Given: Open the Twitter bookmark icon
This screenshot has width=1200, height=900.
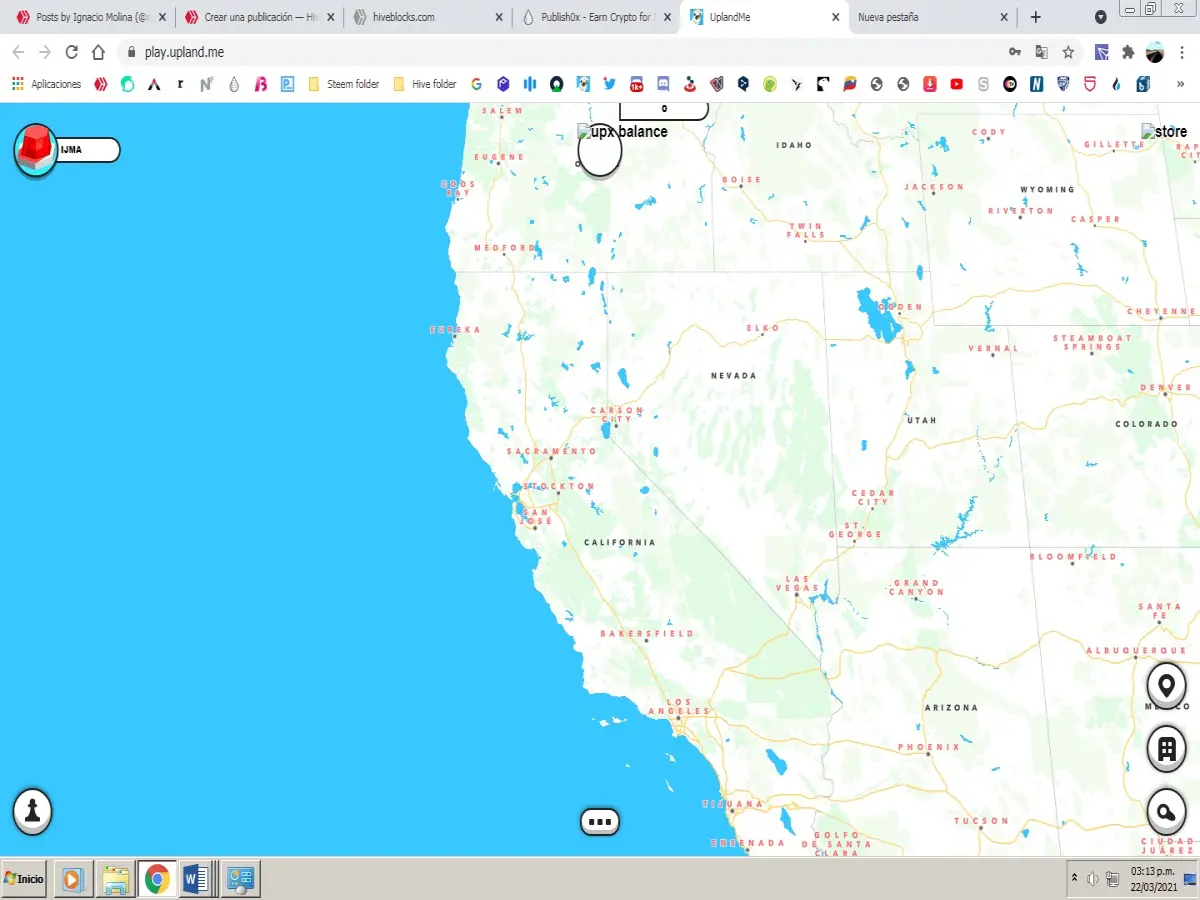Looking at the screenshot, I should coord(610,84).
